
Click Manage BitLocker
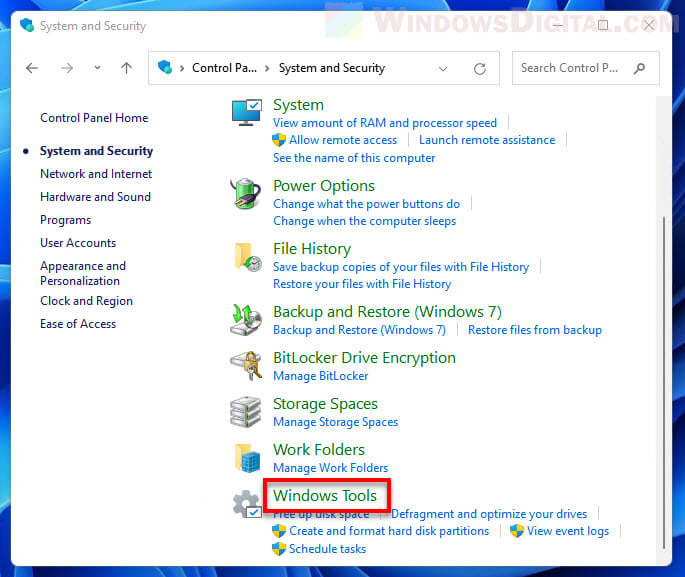[x=321, y=376]
